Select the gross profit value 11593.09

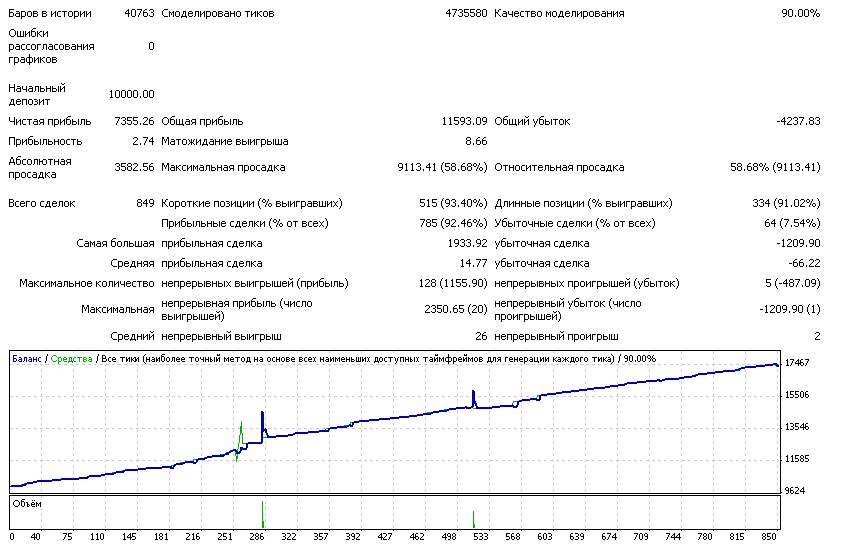pyautogui.click(x=464, y=121)
